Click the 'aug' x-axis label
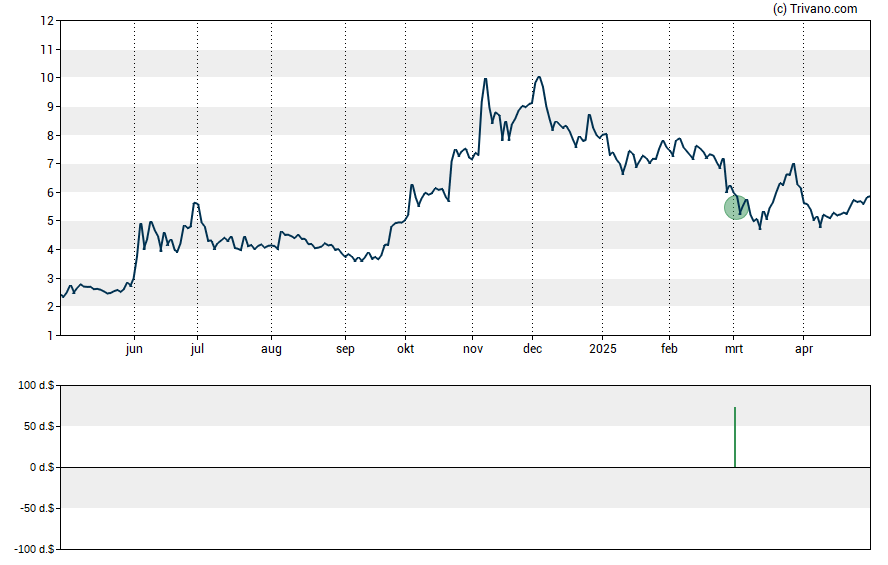 click(x=271, y=349)
